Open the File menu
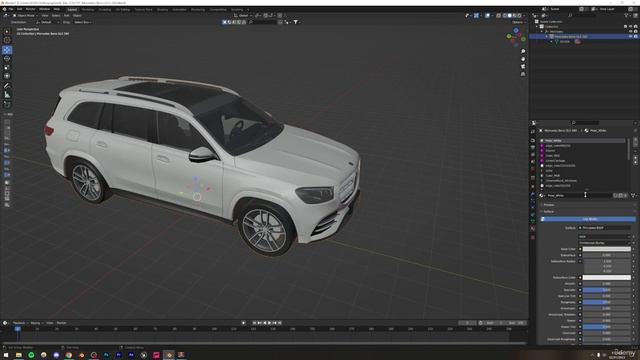The width and height of the screenshot is (640, 360). pyautogui.click(x=11, y=9)
